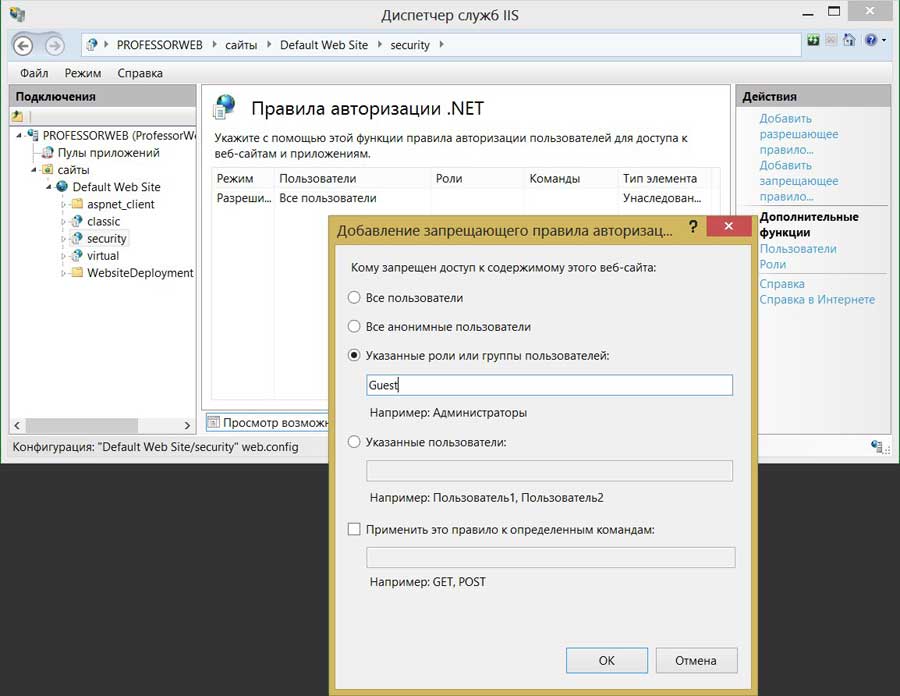Click the 'Справка' link in actions pane
Image resolution: width=900 pixels, height=696 pixels.
point(782,283)
